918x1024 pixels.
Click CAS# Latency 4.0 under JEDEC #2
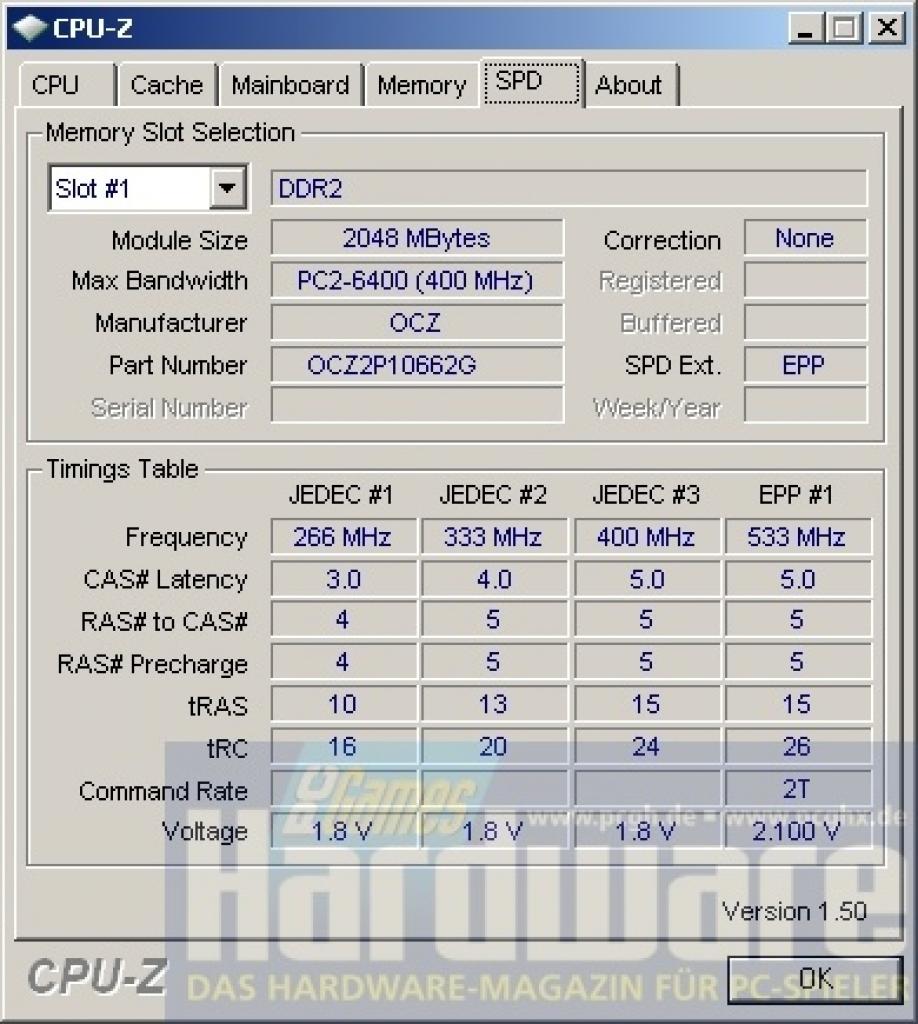(x=494, y=580)
